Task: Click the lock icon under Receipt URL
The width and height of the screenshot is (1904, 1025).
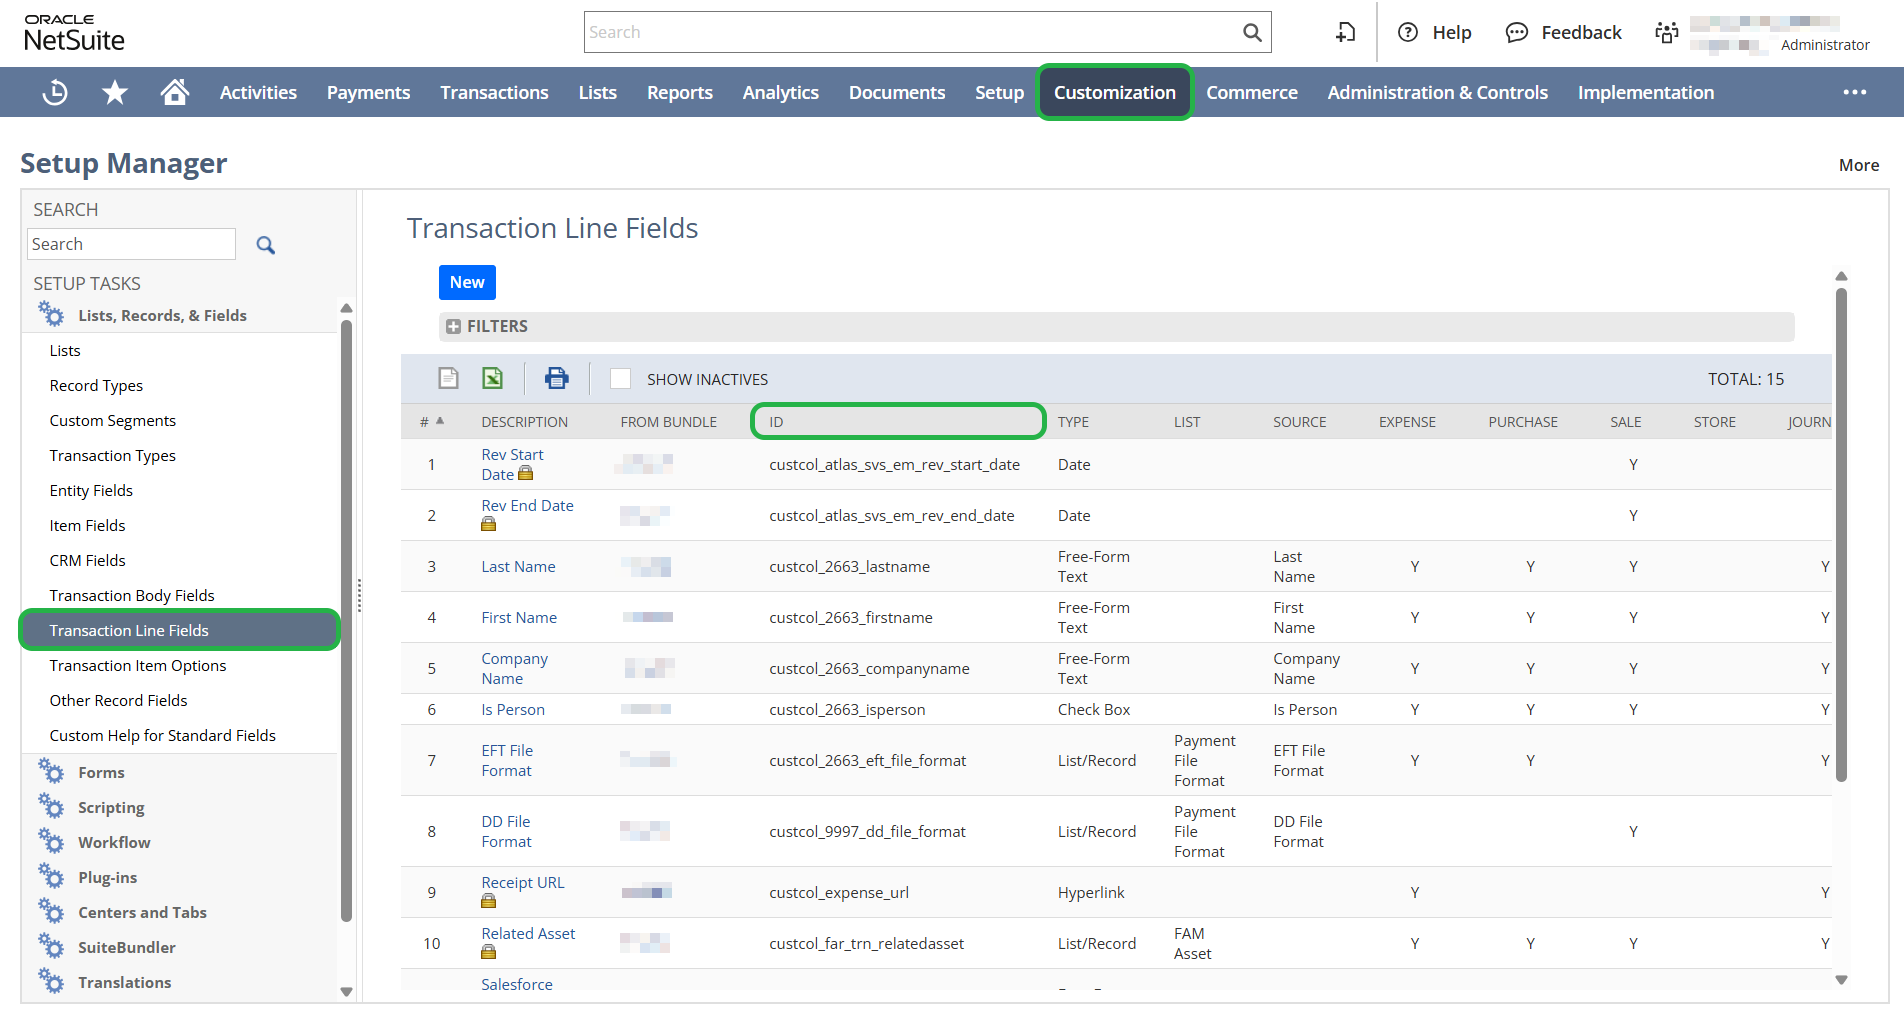Action: 489,901
